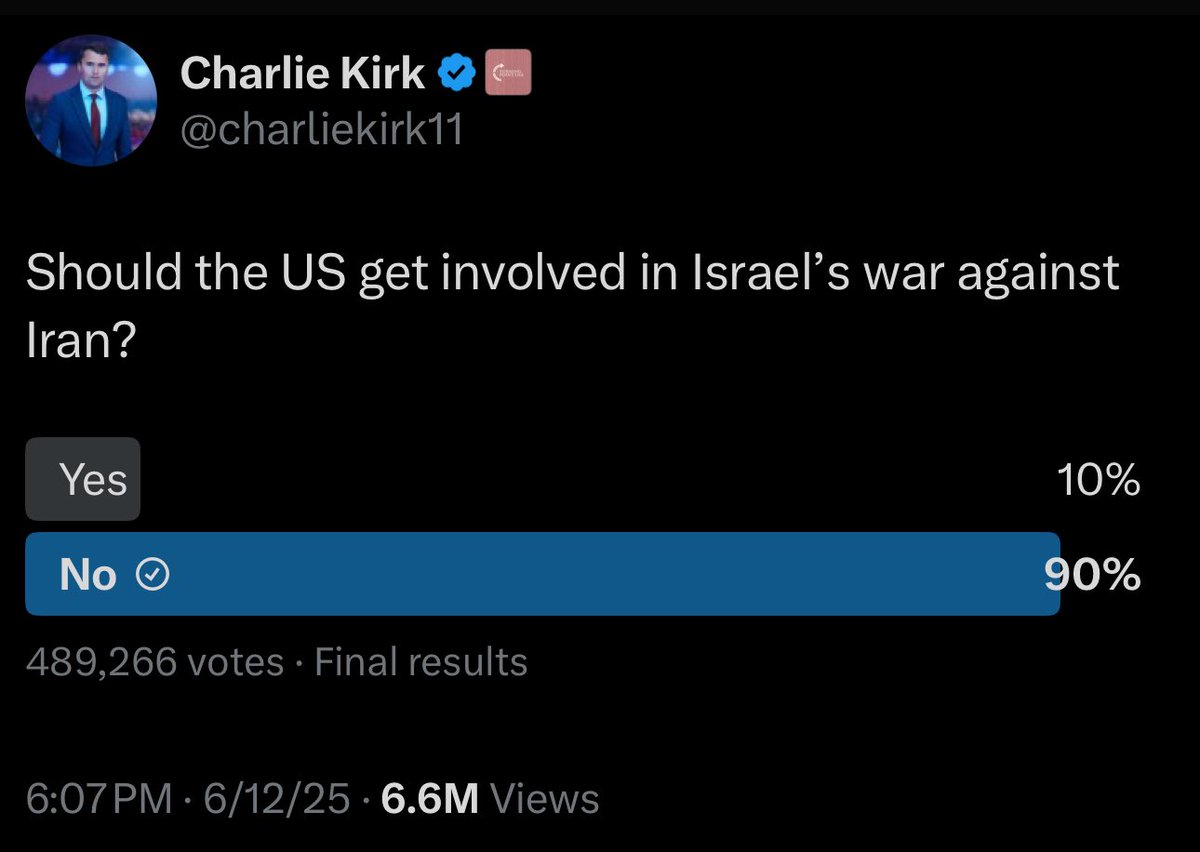Viewport: 1200px width, 852px height.
Task: Click the words Should the US
Action: click(185, 273)
